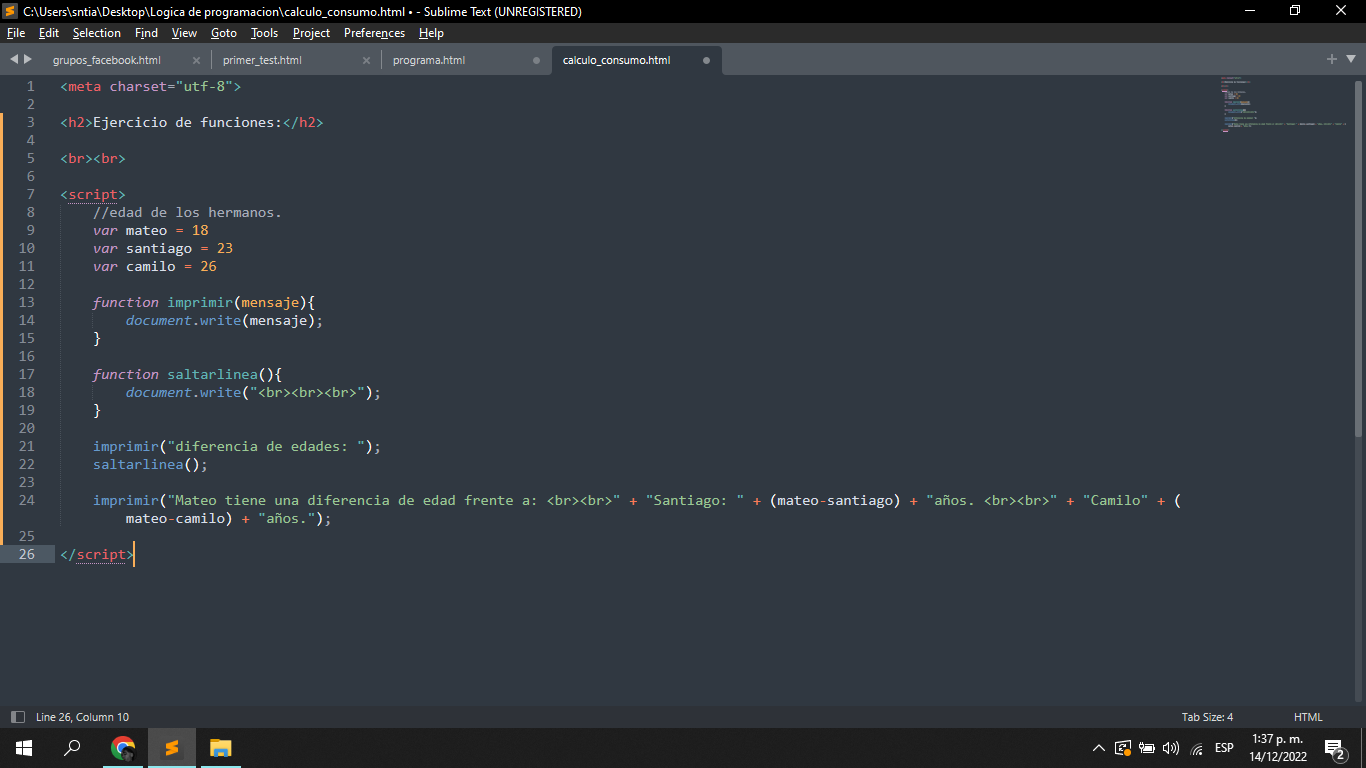Image resolution: width=1366 pixels, height=768 pixels.
Task: Open the tab list dropdown arrow
Action: click(1350, 60)
